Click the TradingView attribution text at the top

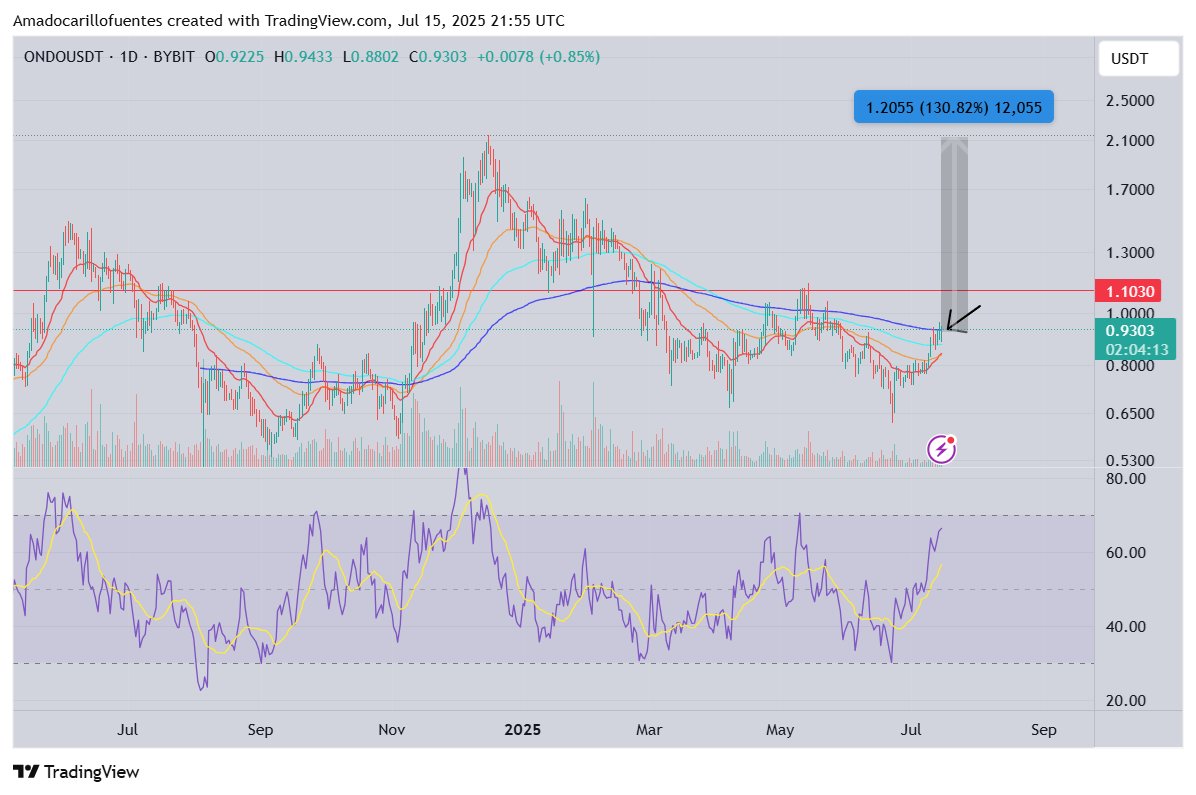click(288, 20)
